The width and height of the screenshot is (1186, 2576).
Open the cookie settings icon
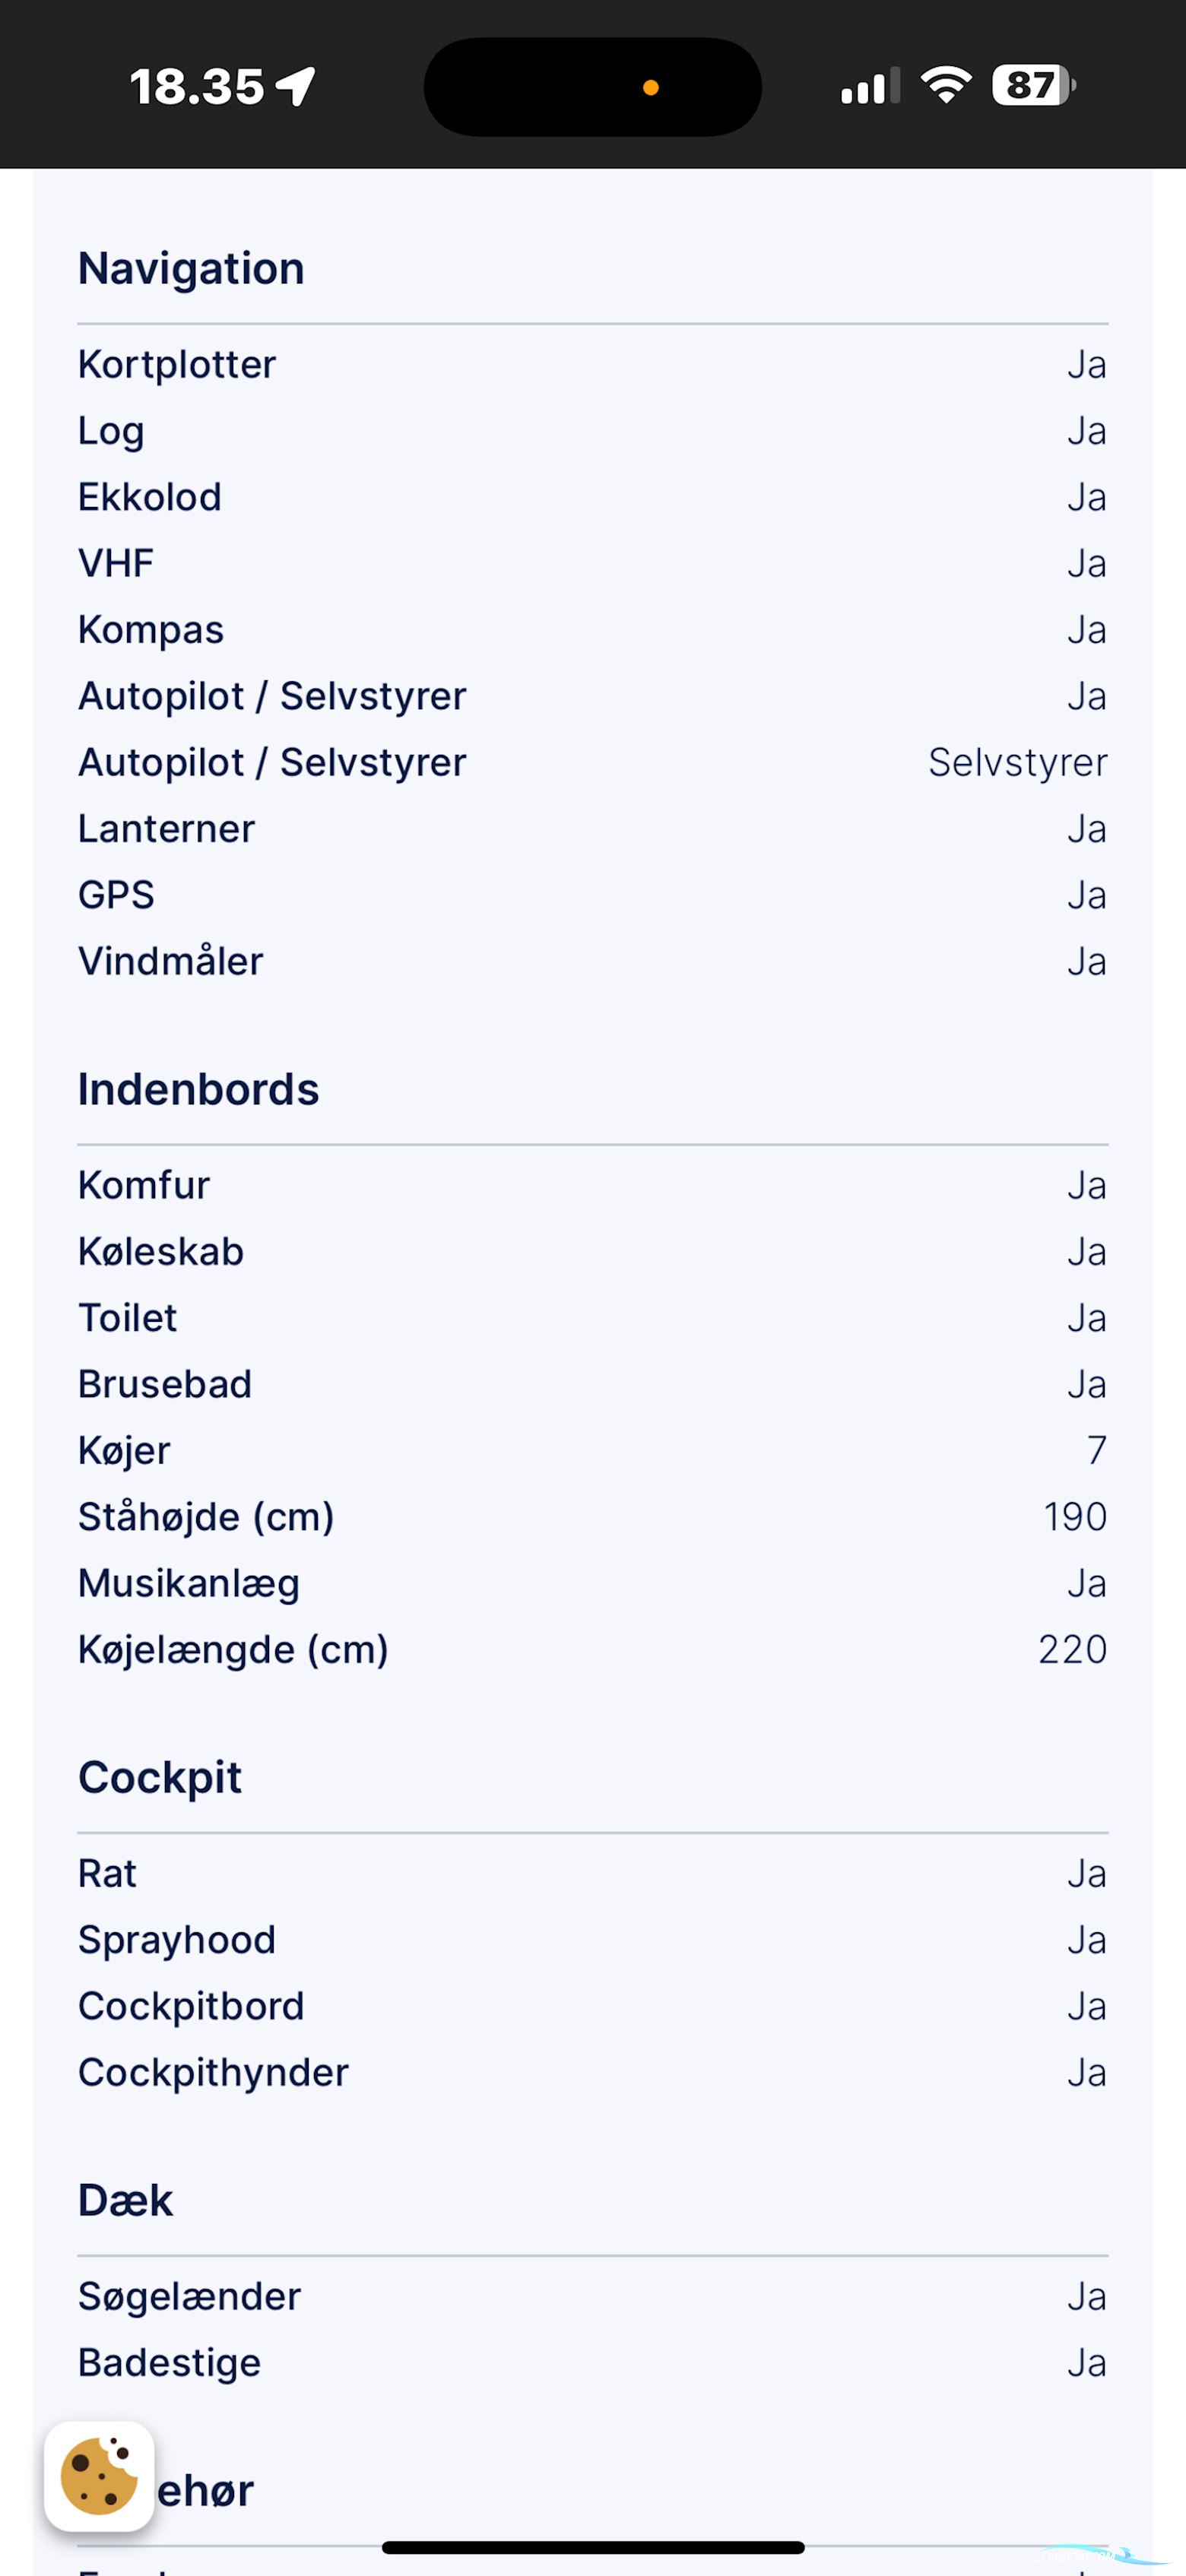[x=99, y=2475]
